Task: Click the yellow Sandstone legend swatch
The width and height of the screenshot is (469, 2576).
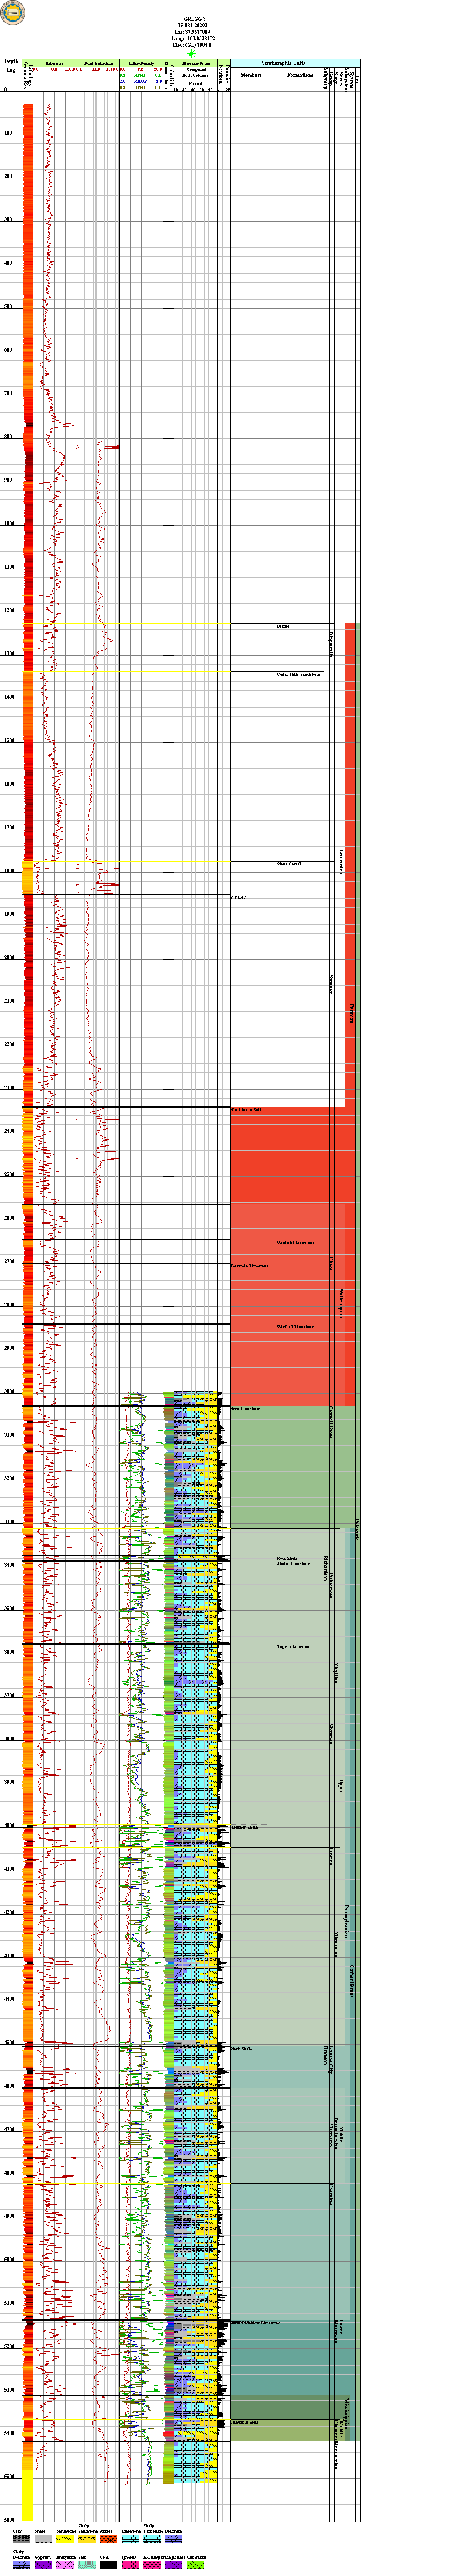Action: click(x=65, y=2539)
